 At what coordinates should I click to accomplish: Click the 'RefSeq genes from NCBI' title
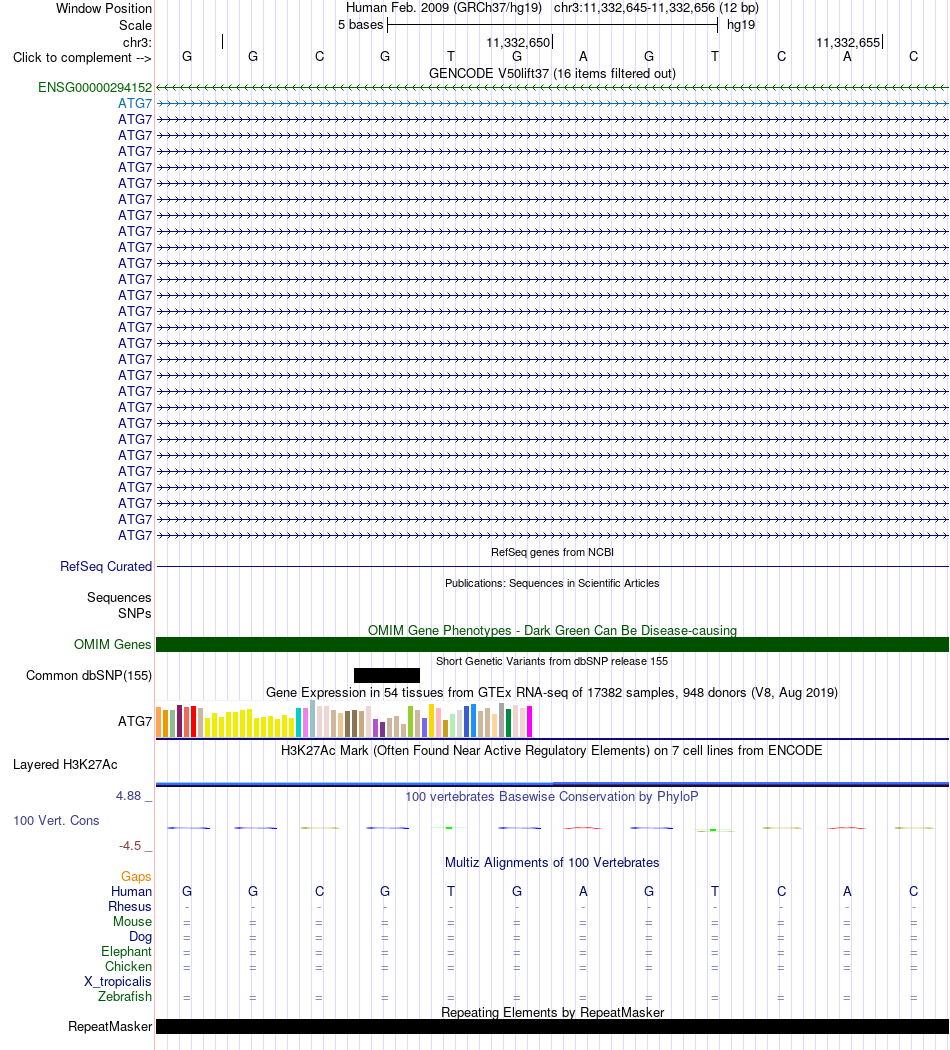coord(552,552)
